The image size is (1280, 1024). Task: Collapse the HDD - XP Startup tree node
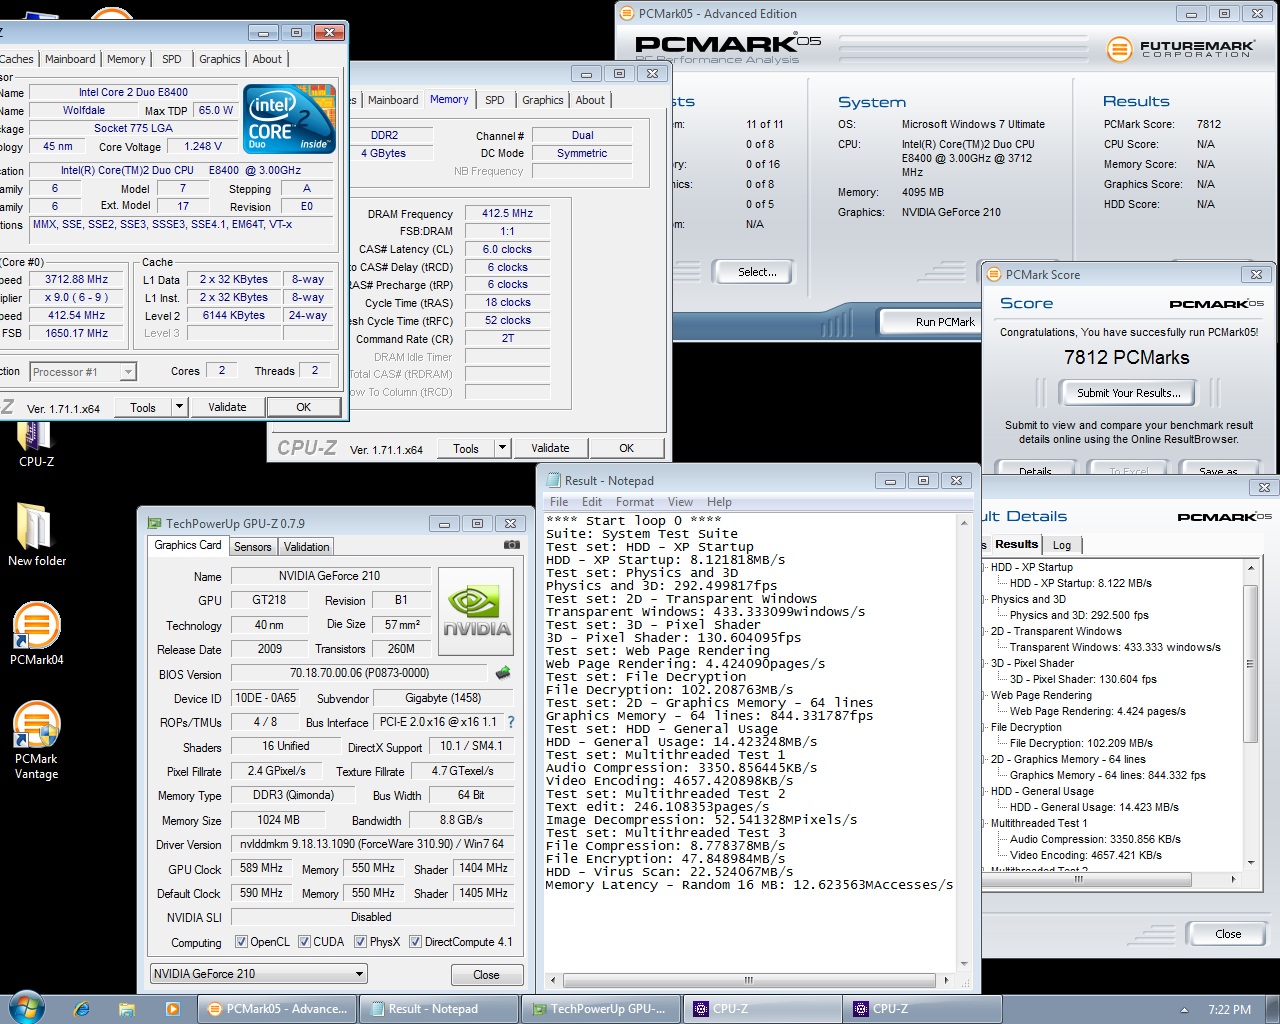[x=984, y=568]
